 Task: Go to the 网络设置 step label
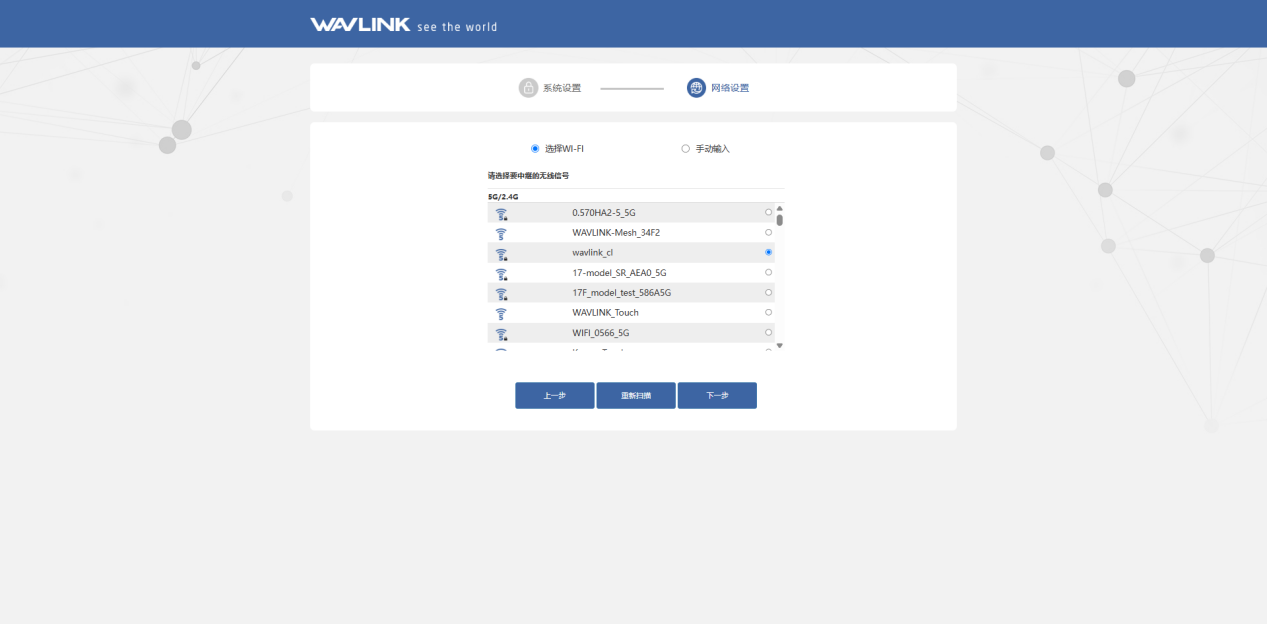pyautogui.click(x=730, y=88)
